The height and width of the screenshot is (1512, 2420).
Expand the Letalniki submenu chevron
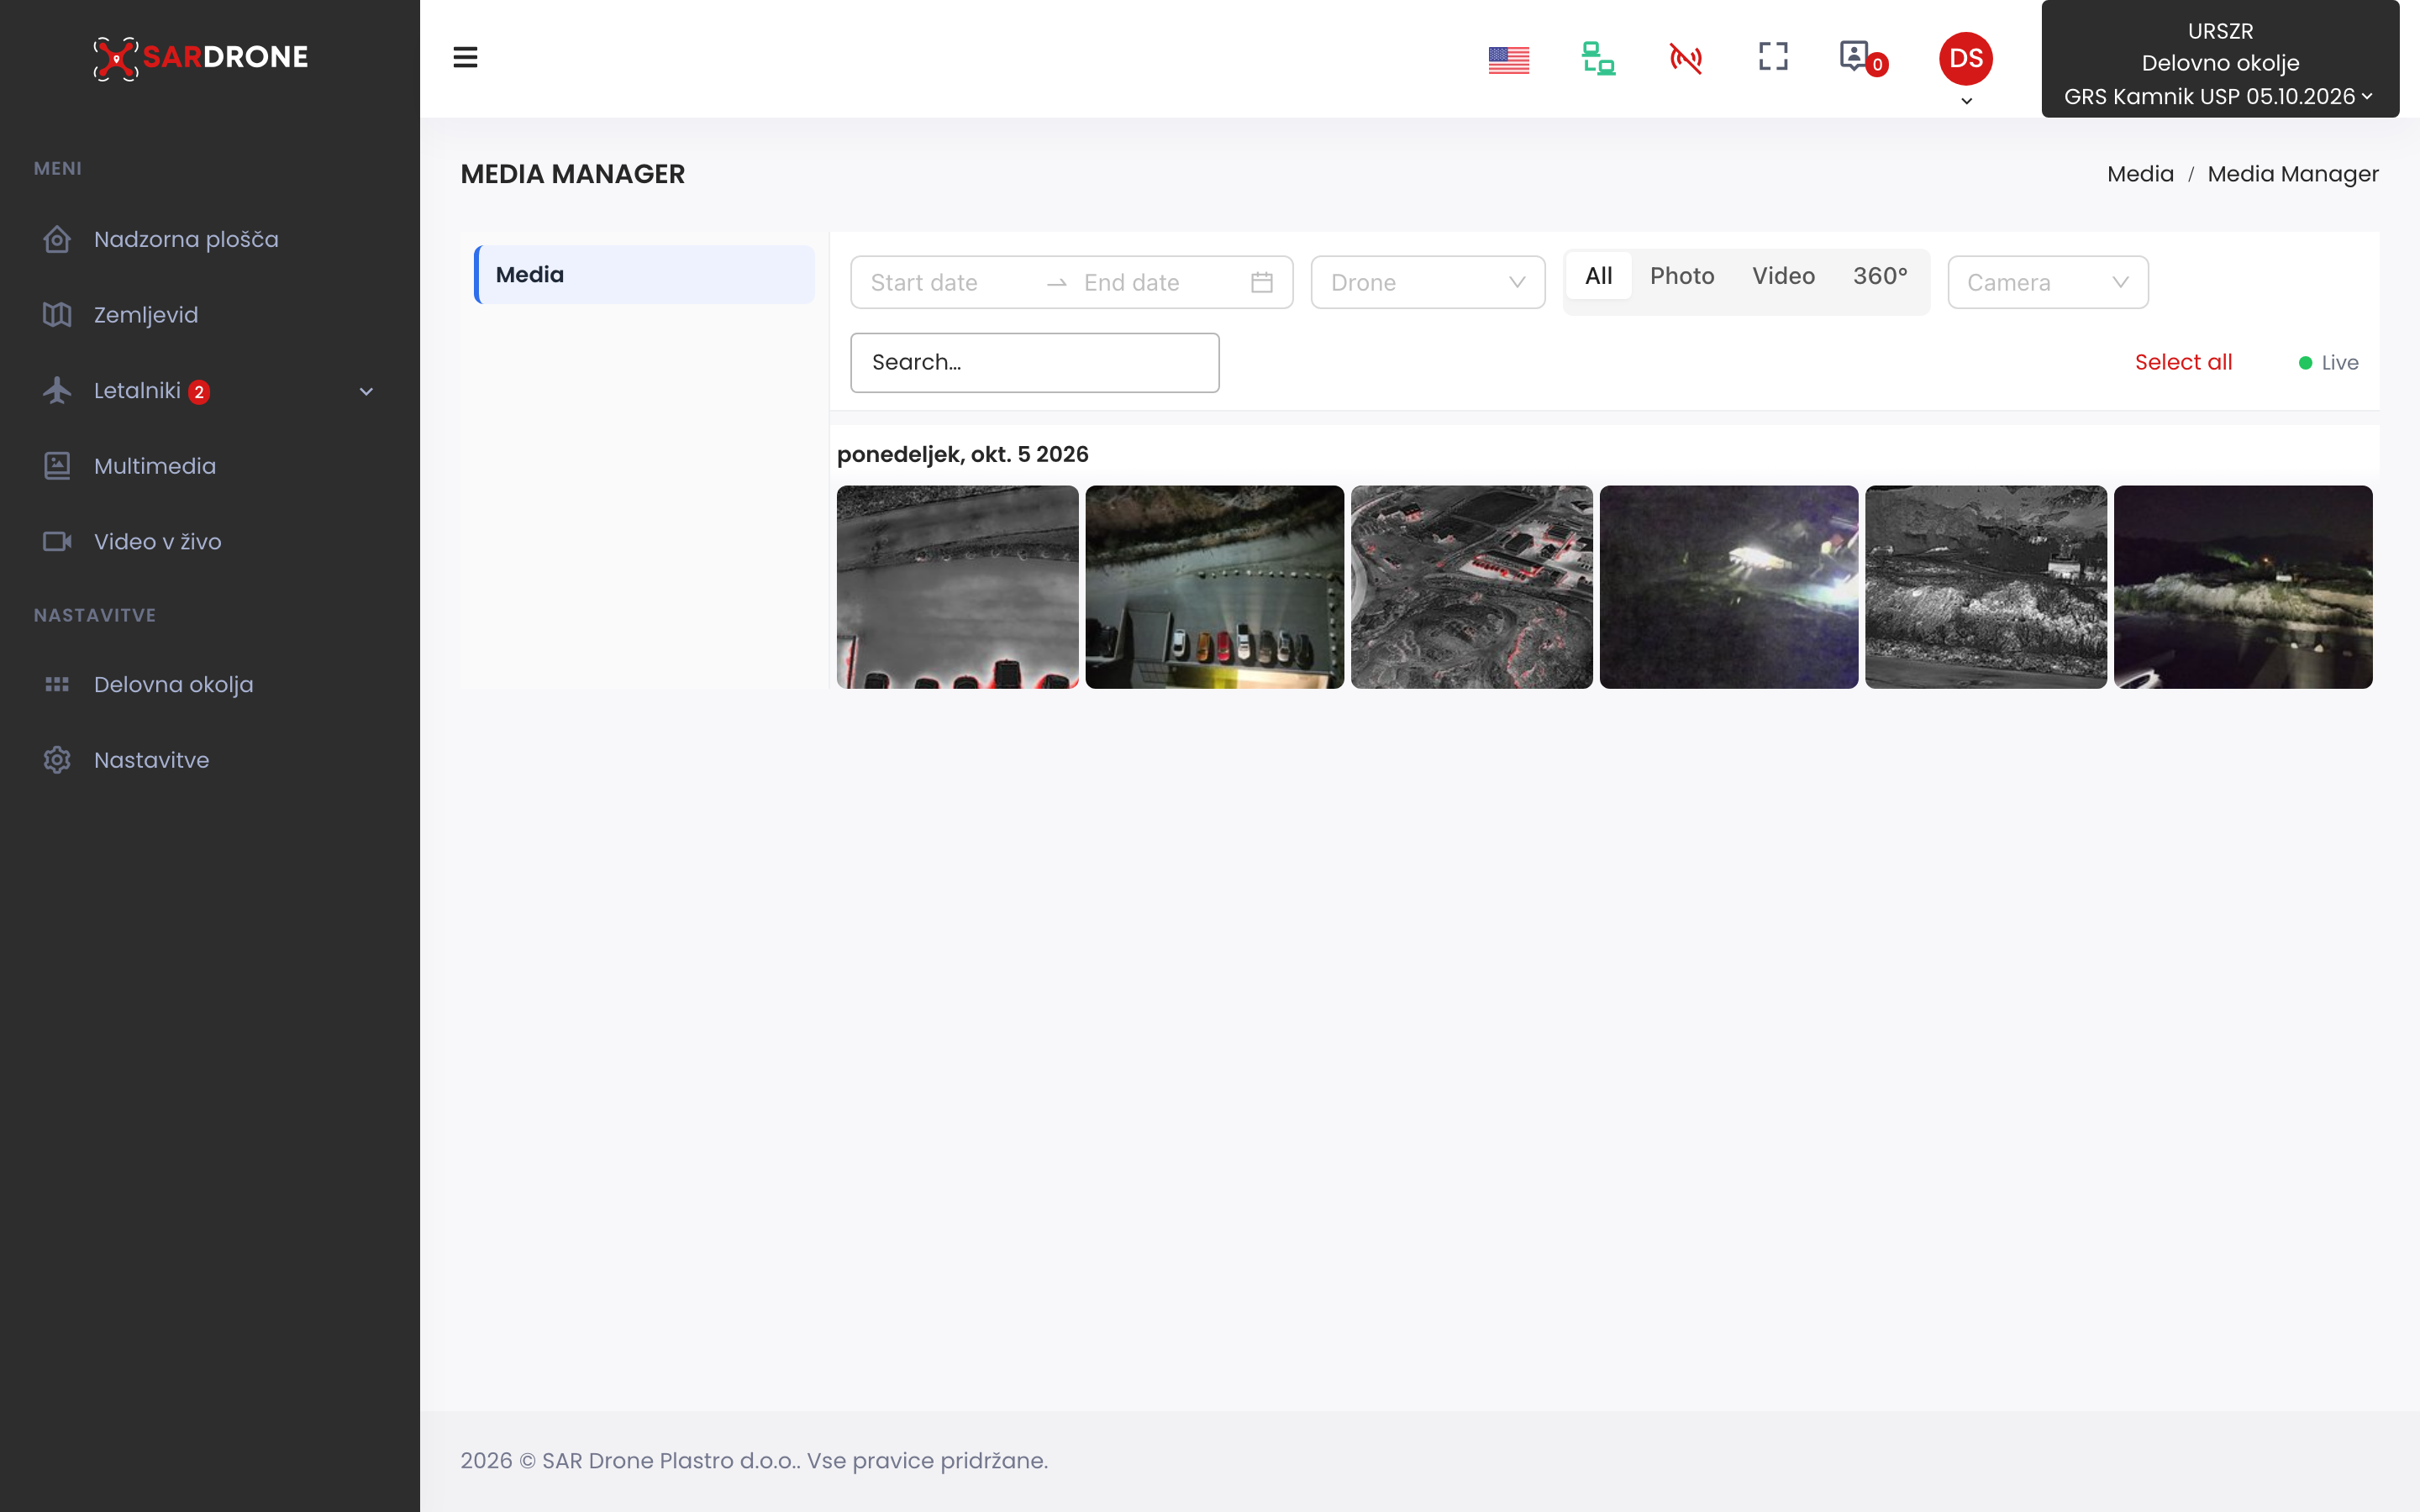click(366, 391)
